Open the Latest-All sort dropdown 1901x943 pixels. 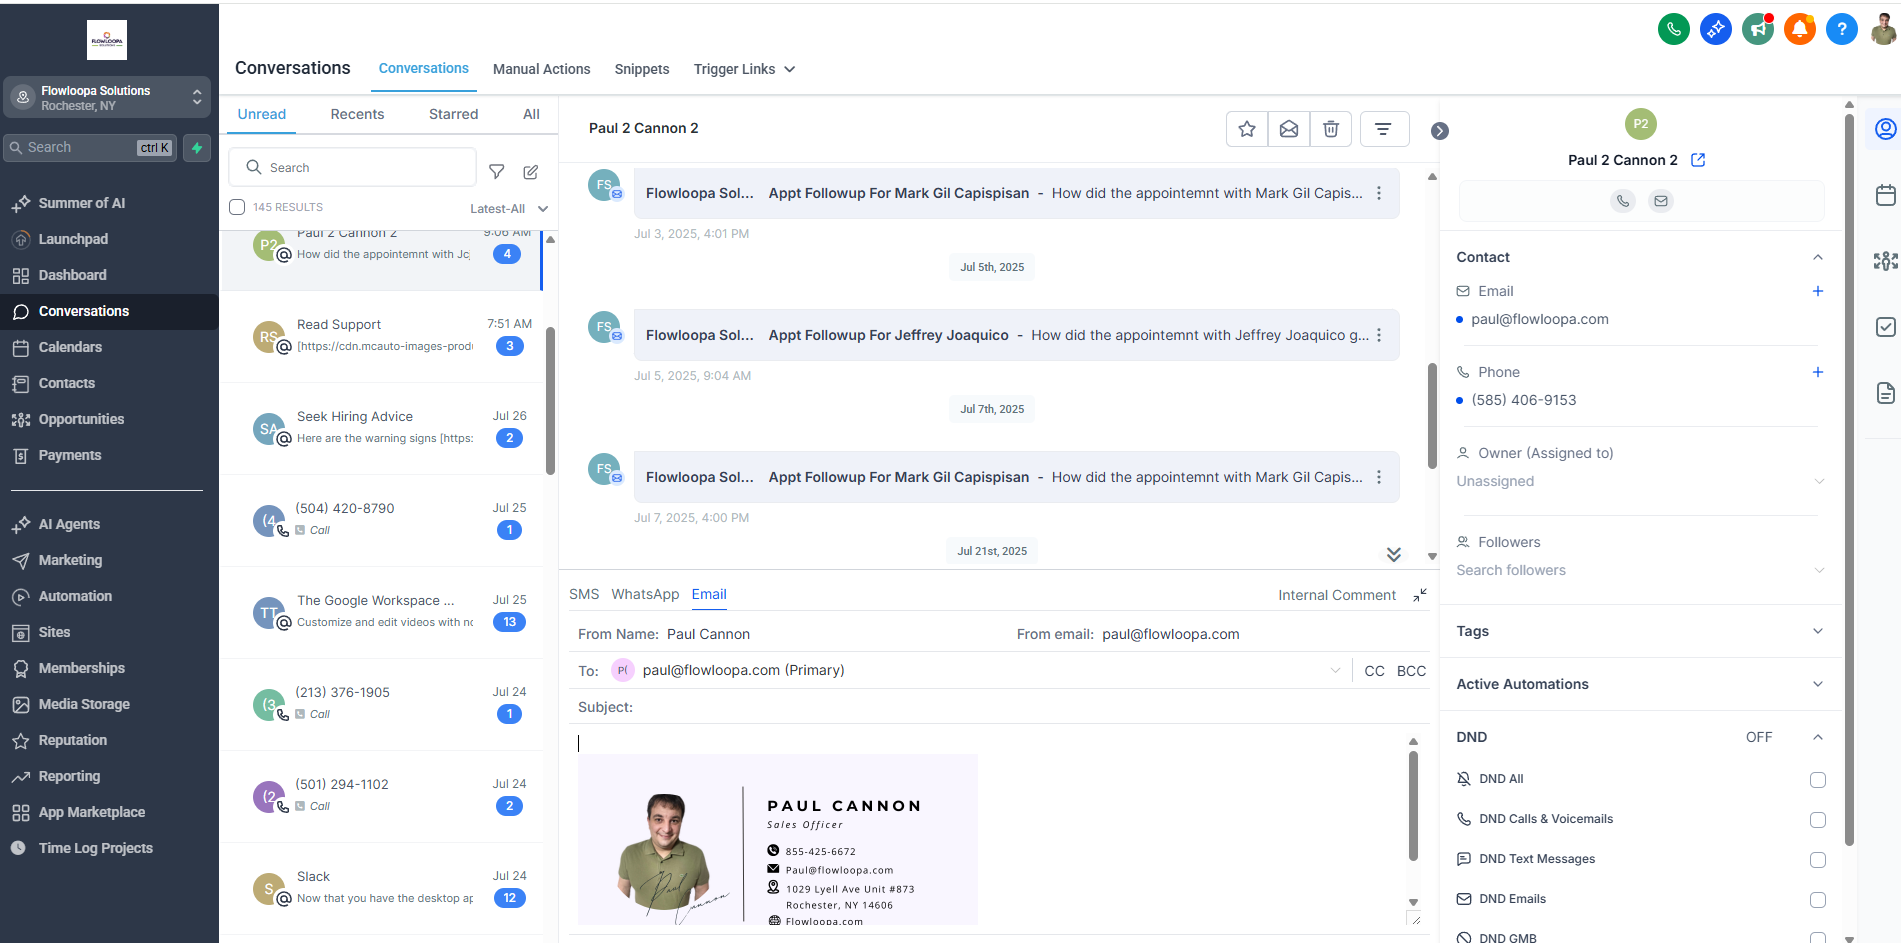[x=509, y=209]
